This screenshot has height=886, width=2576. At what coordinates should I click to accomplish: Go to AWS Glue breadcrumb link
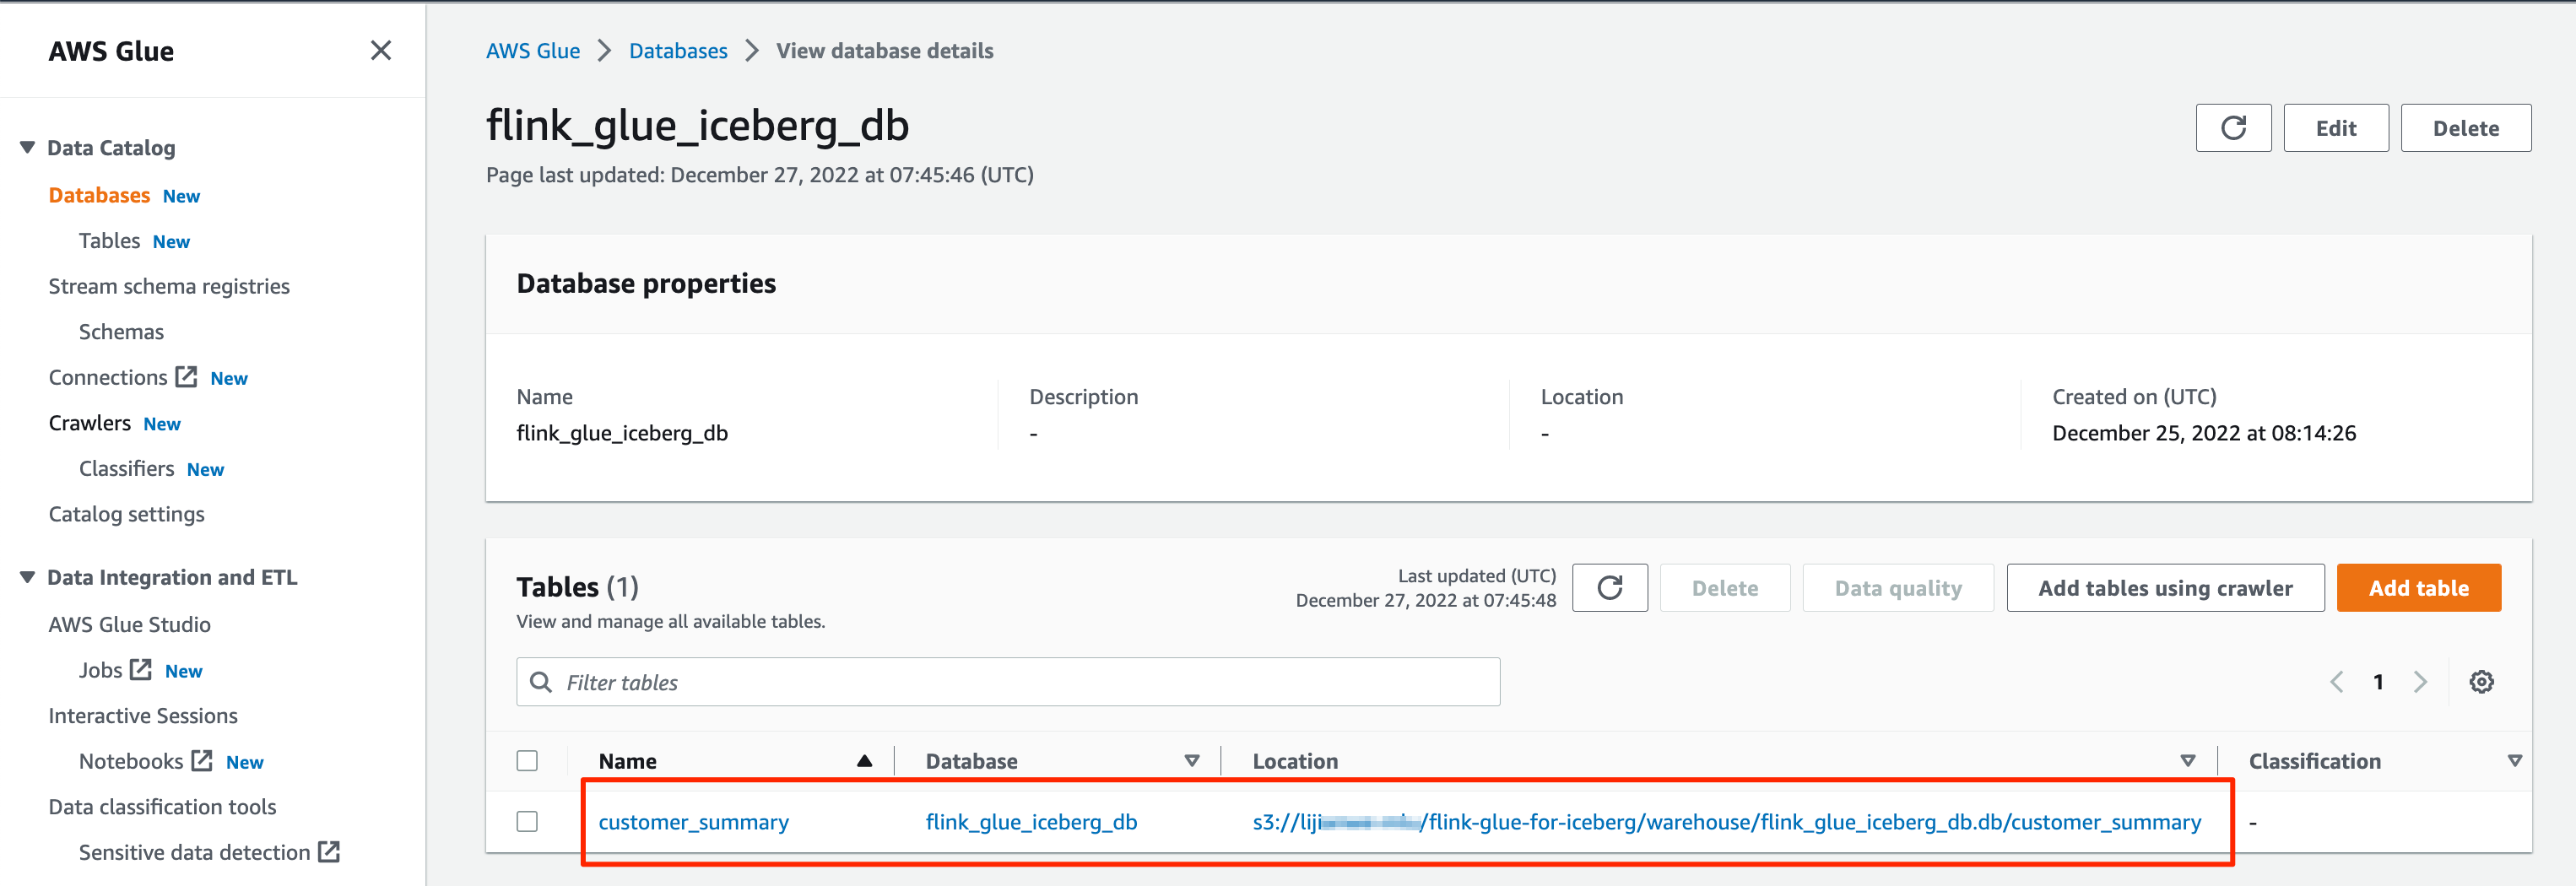click(x=533, y=51)
